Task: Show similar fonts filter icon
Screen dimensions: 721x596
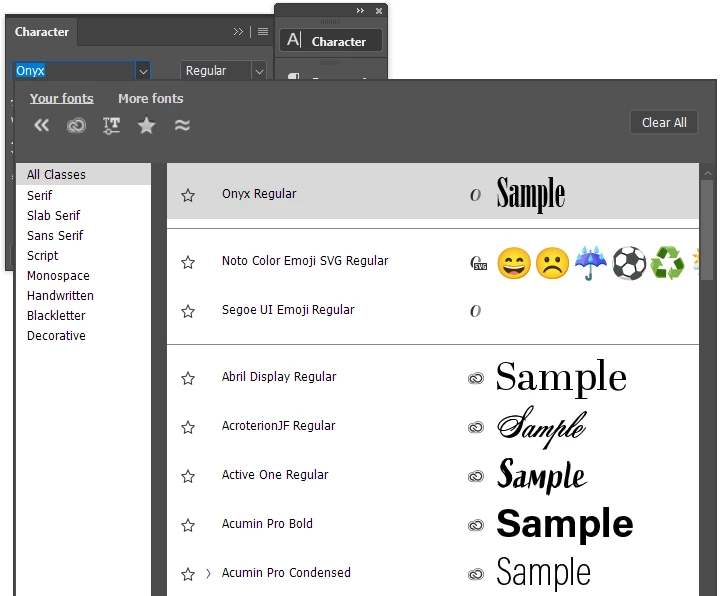Action: coord(182,125)
